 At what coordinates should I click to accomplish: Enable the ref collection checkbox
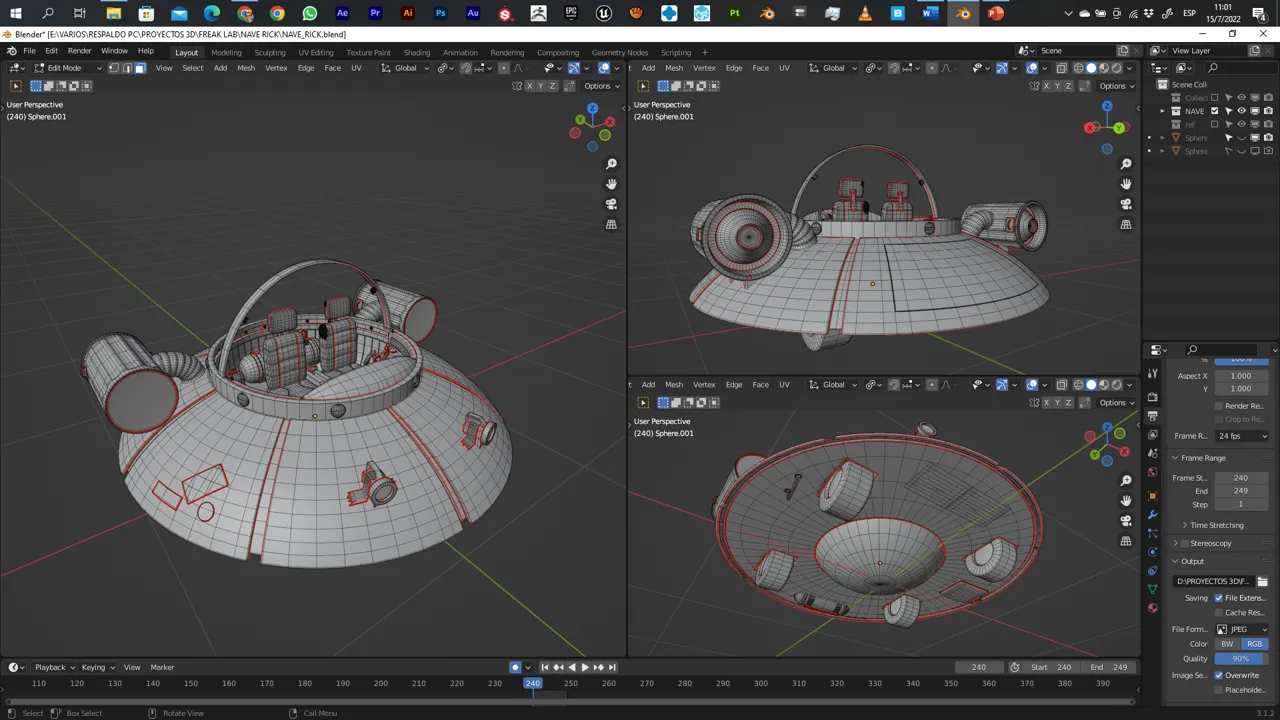(1215, 124)
